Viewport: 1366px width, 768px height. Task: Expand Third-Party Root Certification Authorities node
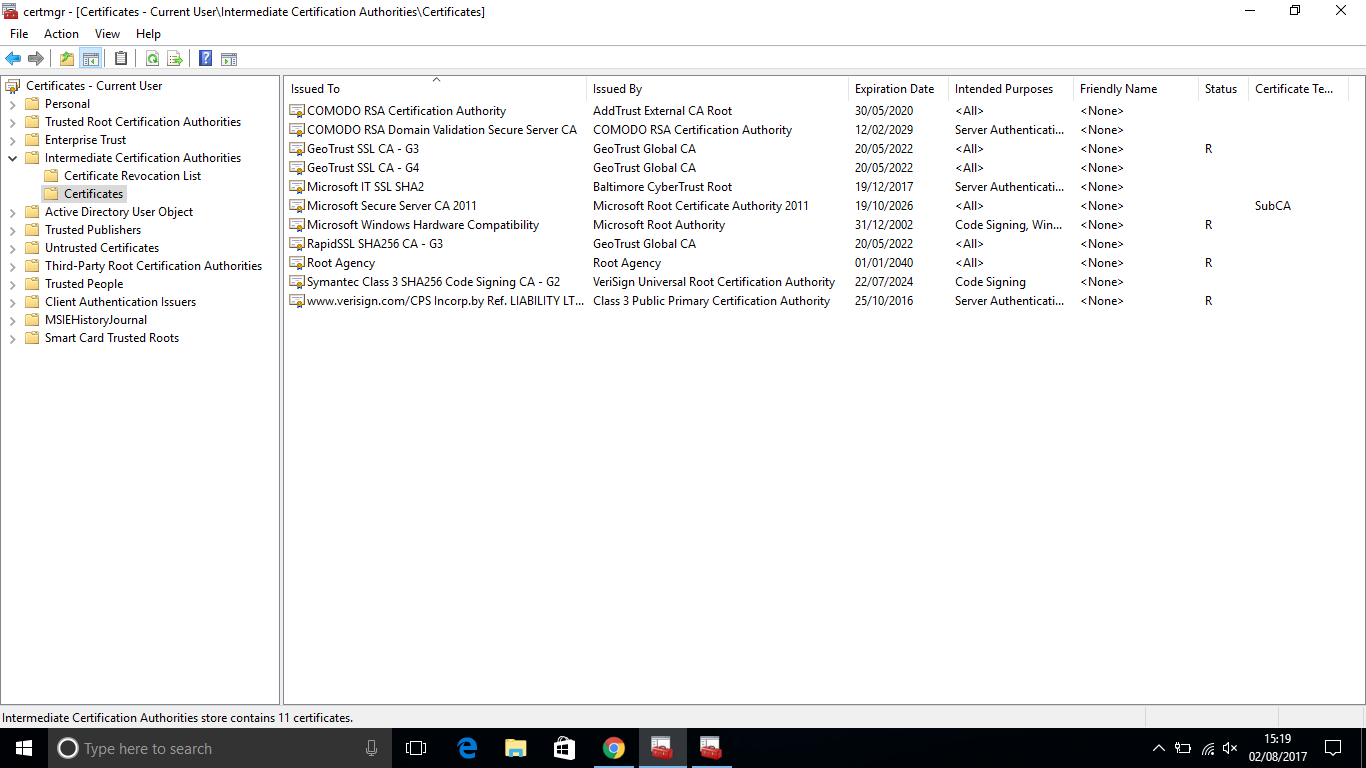point(12,266)
